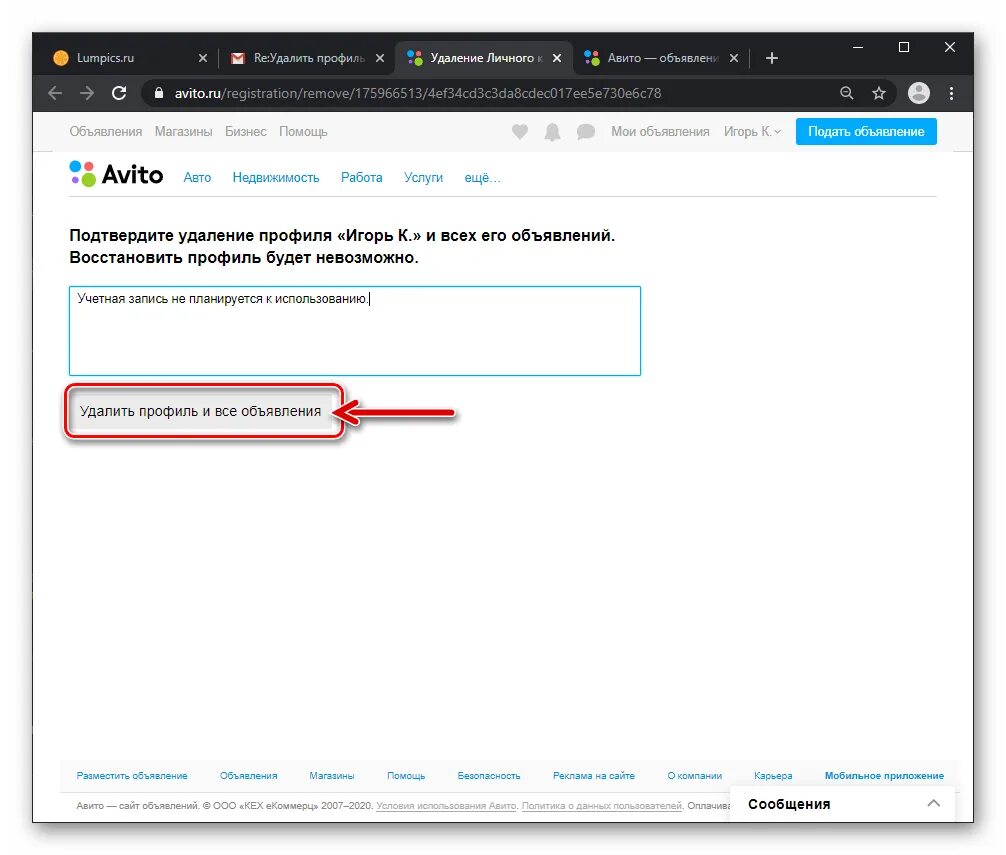
Task: Go forward with the browser arrow
Action: (x=87, y=93)
